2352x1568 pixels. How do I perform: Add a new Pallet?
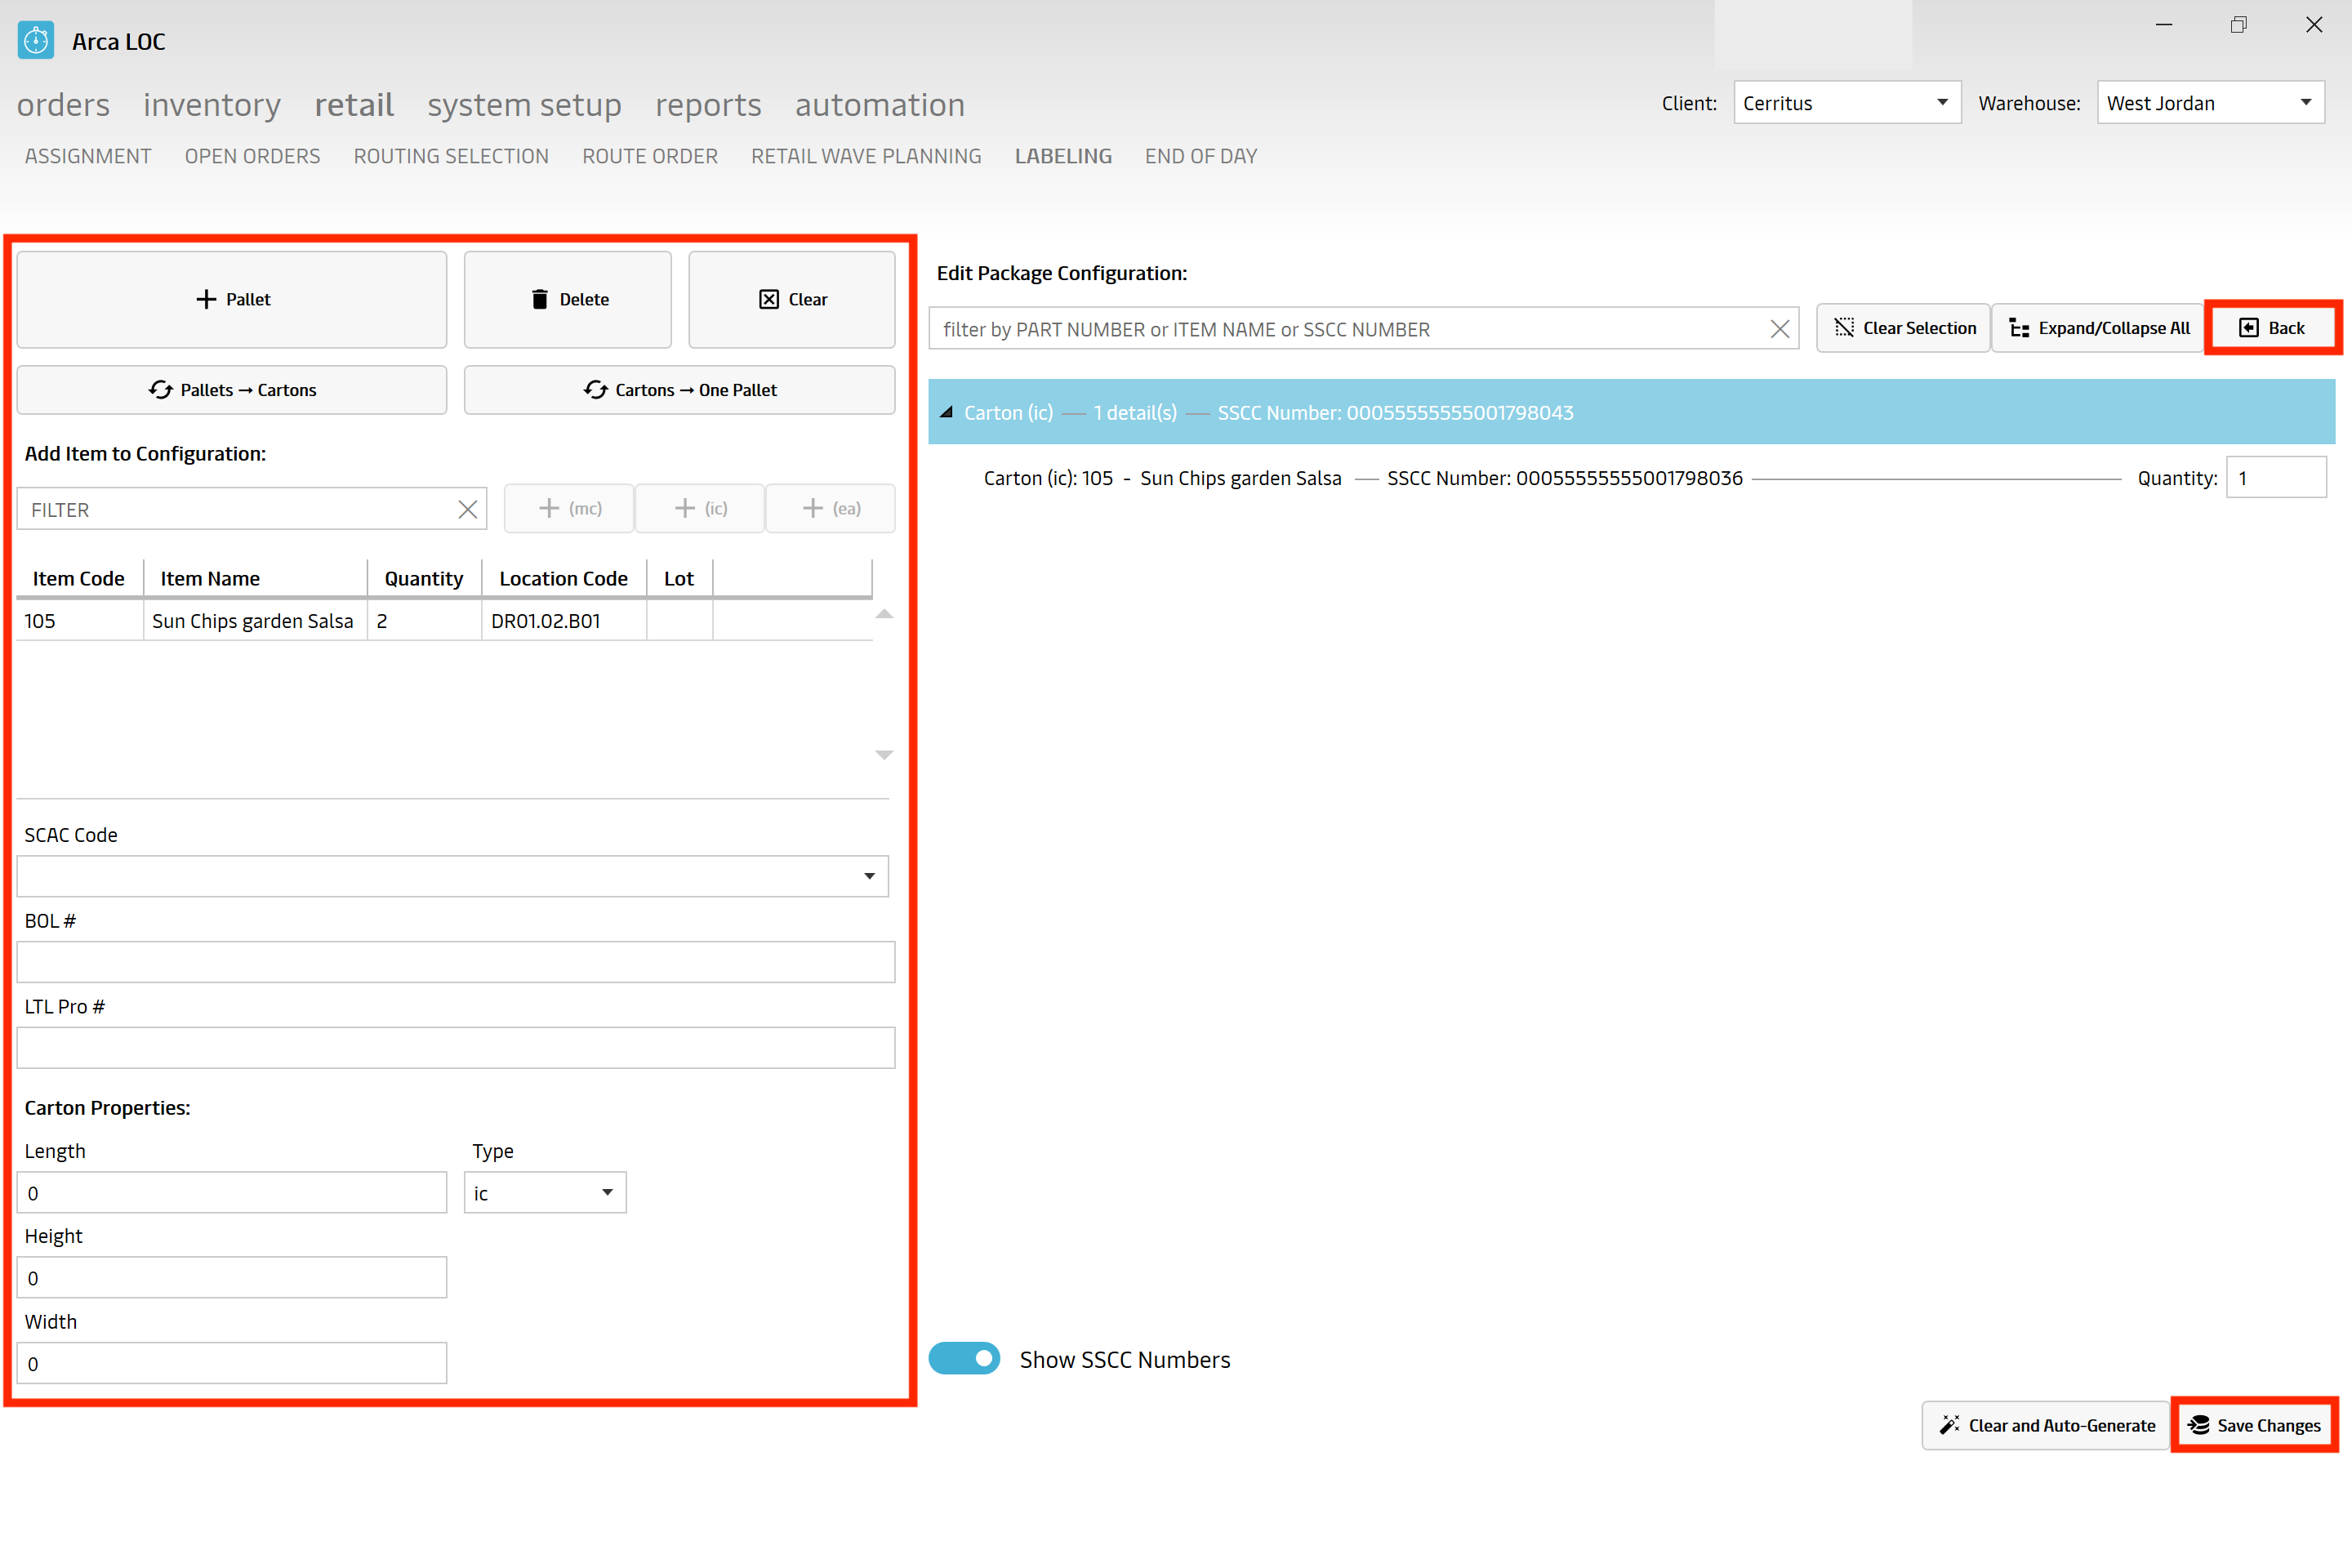coord(232,299)
